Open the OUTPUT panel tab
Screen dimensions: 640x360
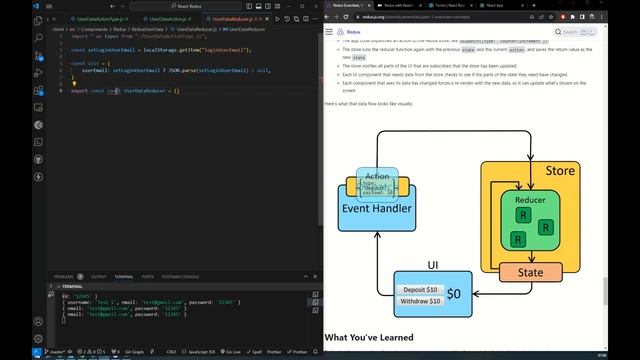point(98,277)
